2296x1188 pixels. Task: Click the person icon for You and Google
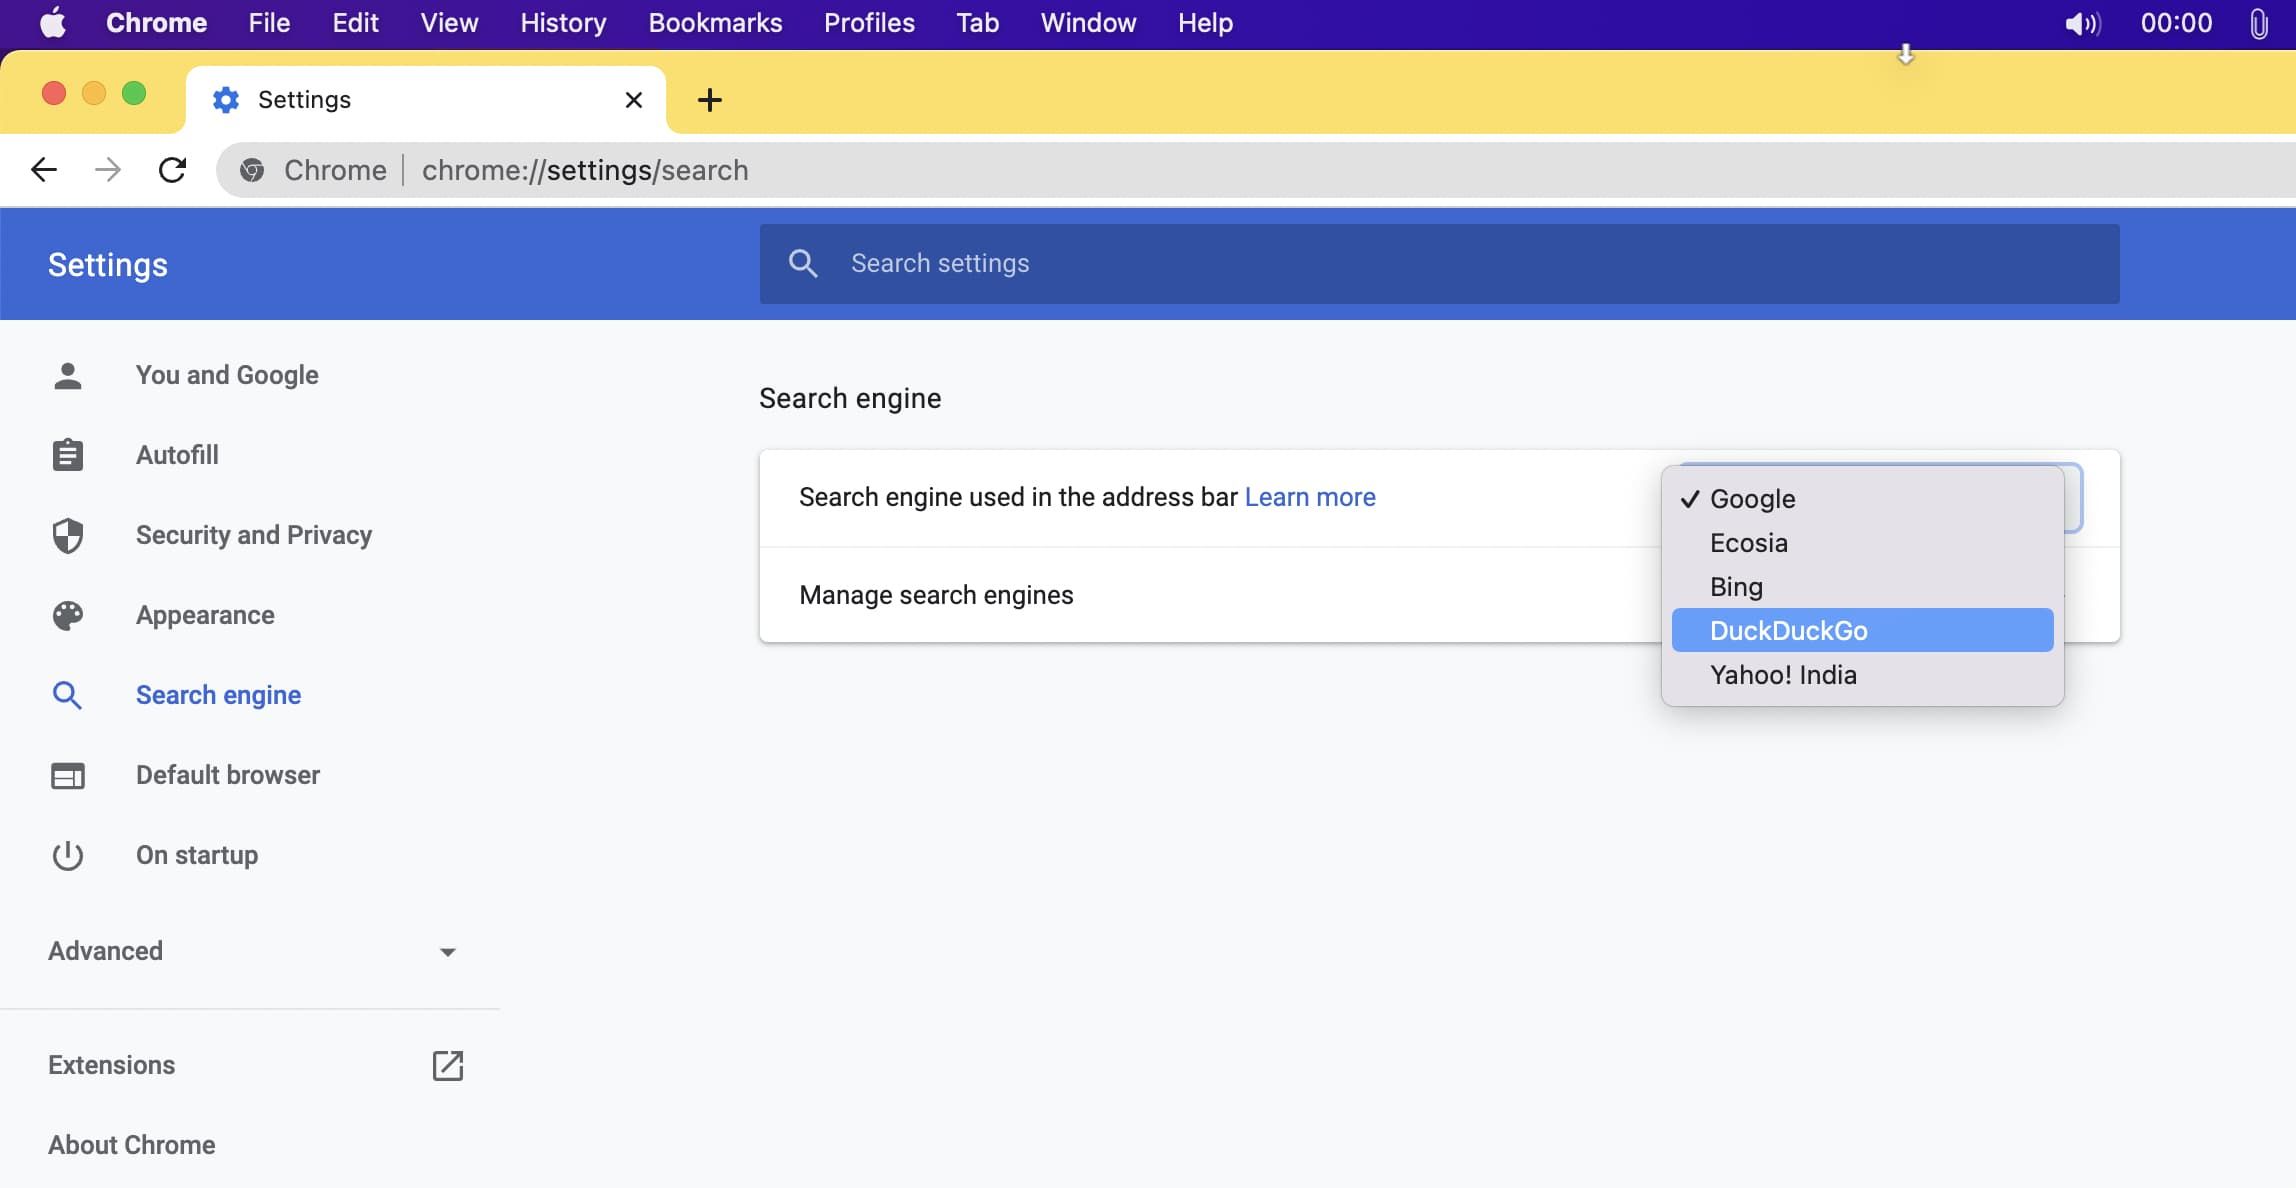click(x=67, y=375)
